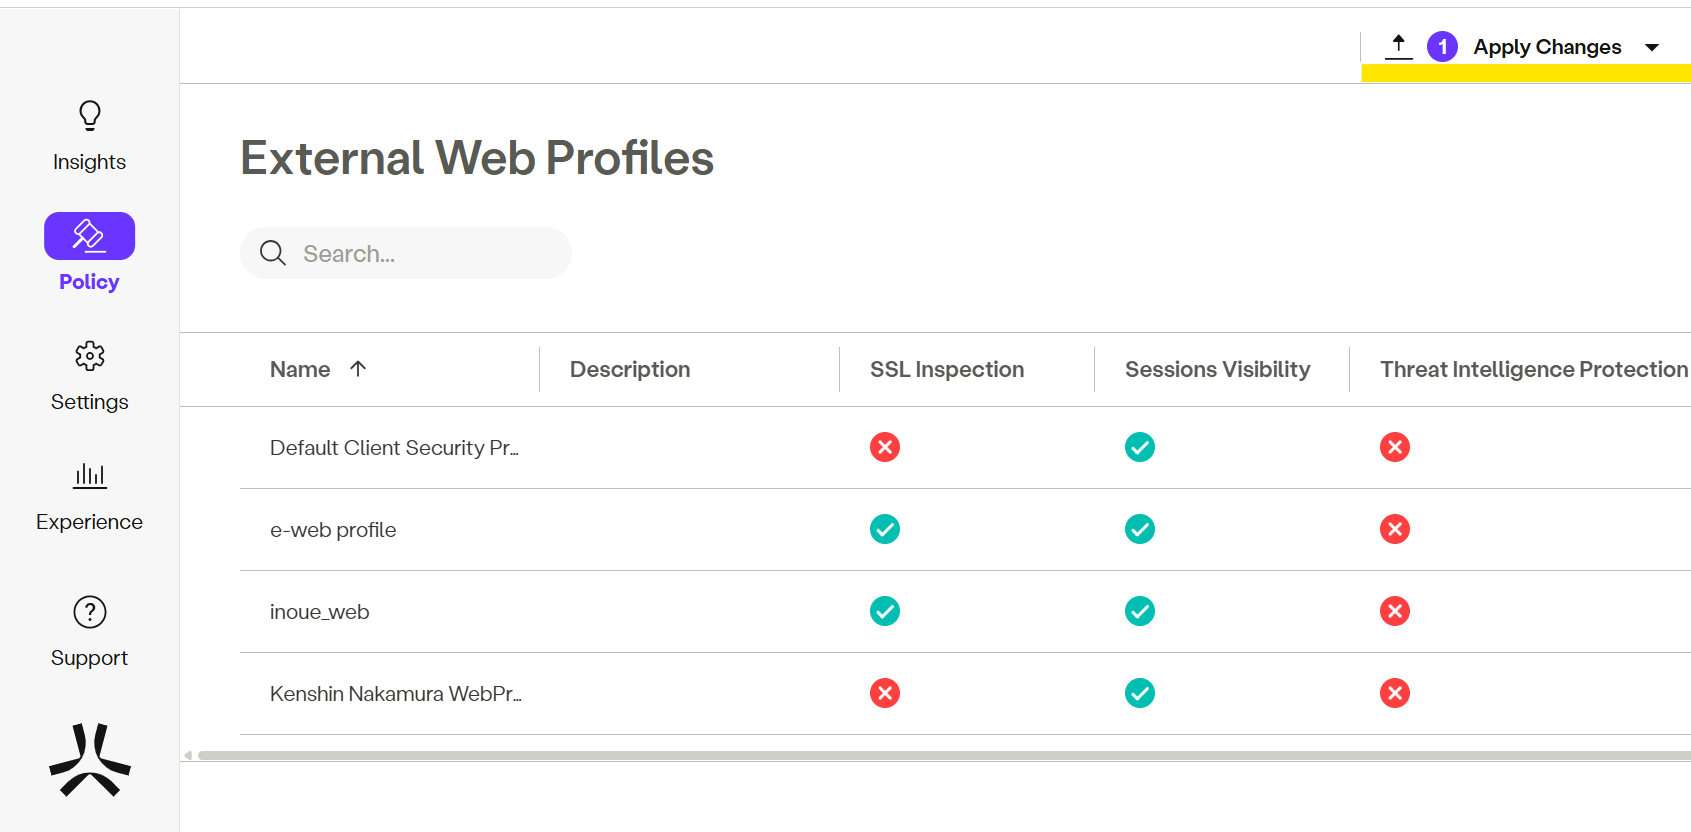Open the Insights lightbulb icon
Screen dimensions: 1691x832
(x=90, y=116)
